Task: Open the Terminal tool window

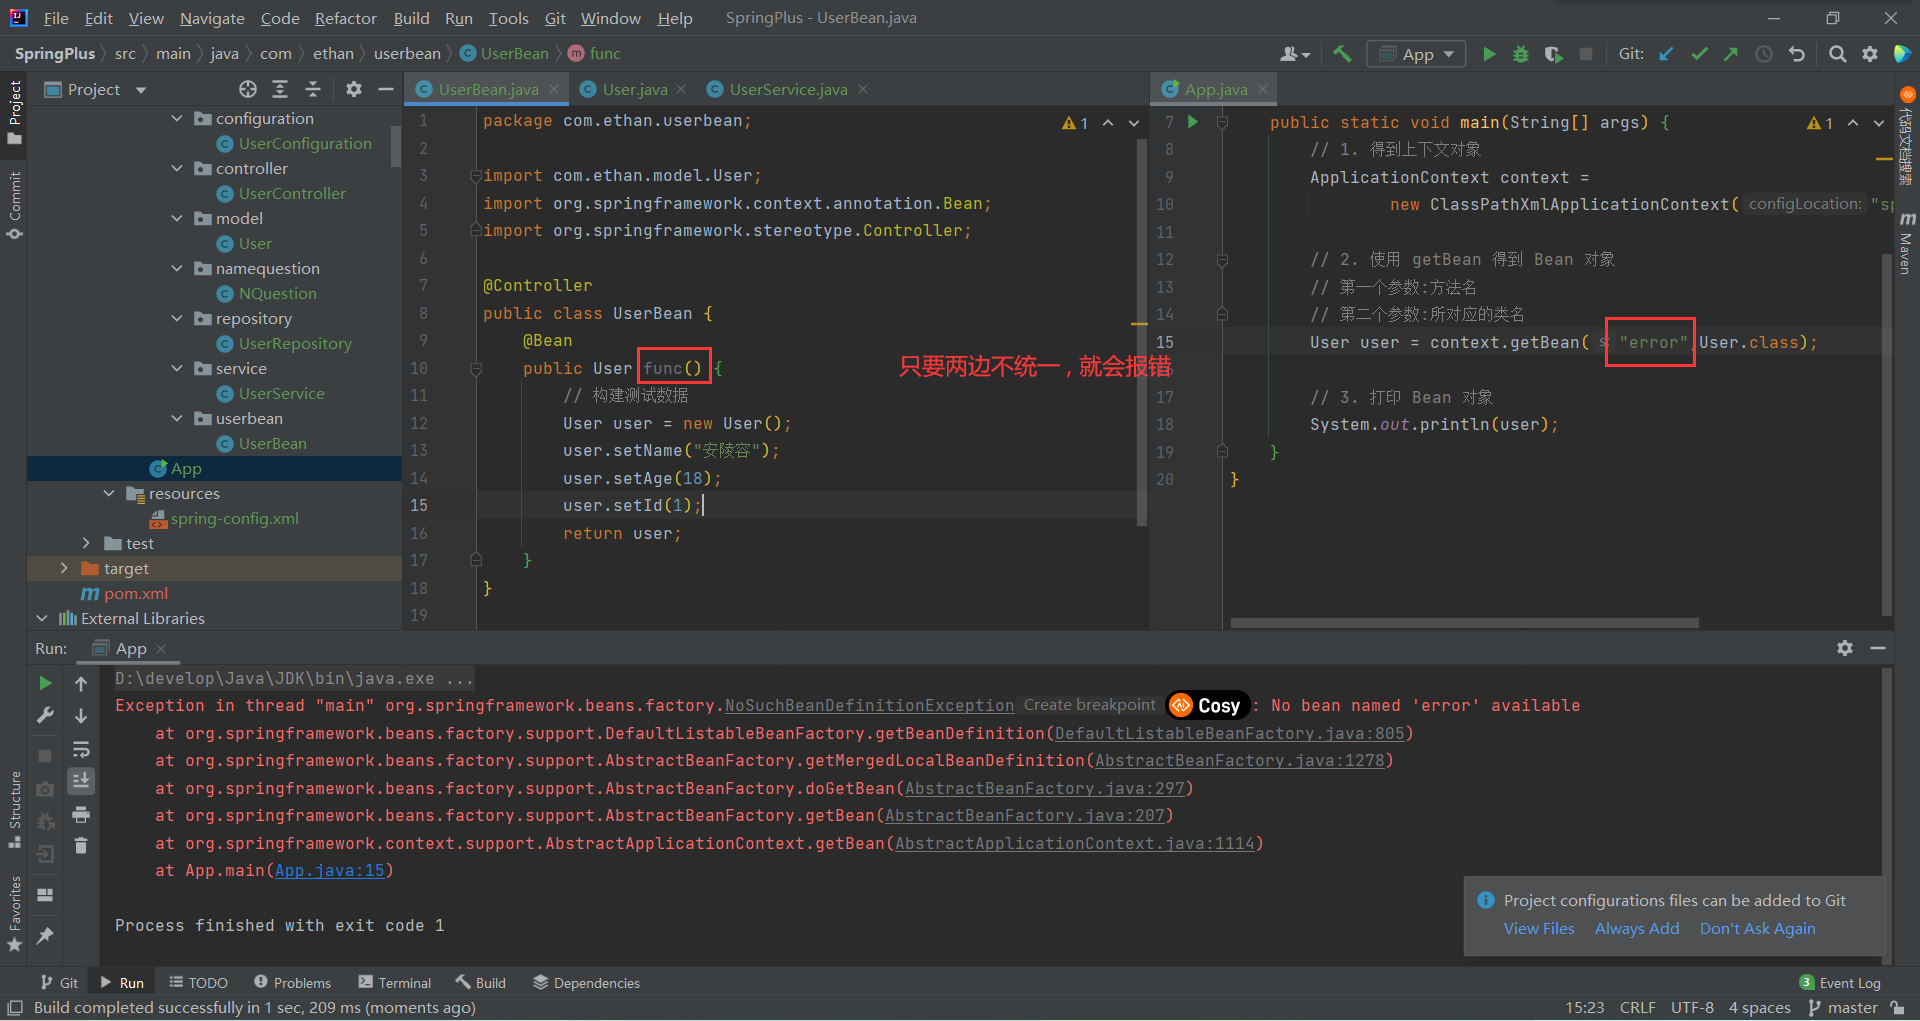Action: tap(395, 983)
